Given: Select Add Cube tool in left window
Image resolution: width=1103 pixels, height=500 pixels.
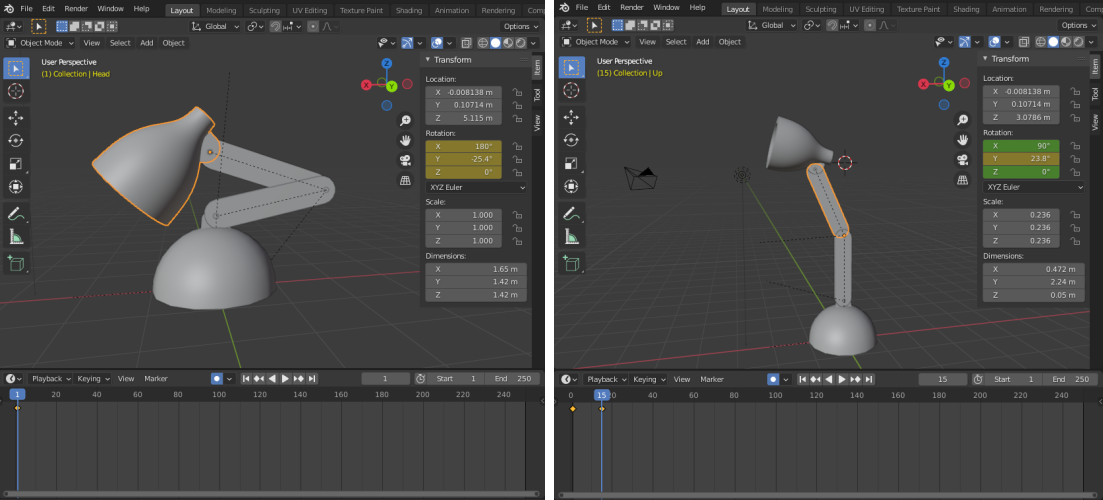Looking at the screenshot, I should click(15, 264).
